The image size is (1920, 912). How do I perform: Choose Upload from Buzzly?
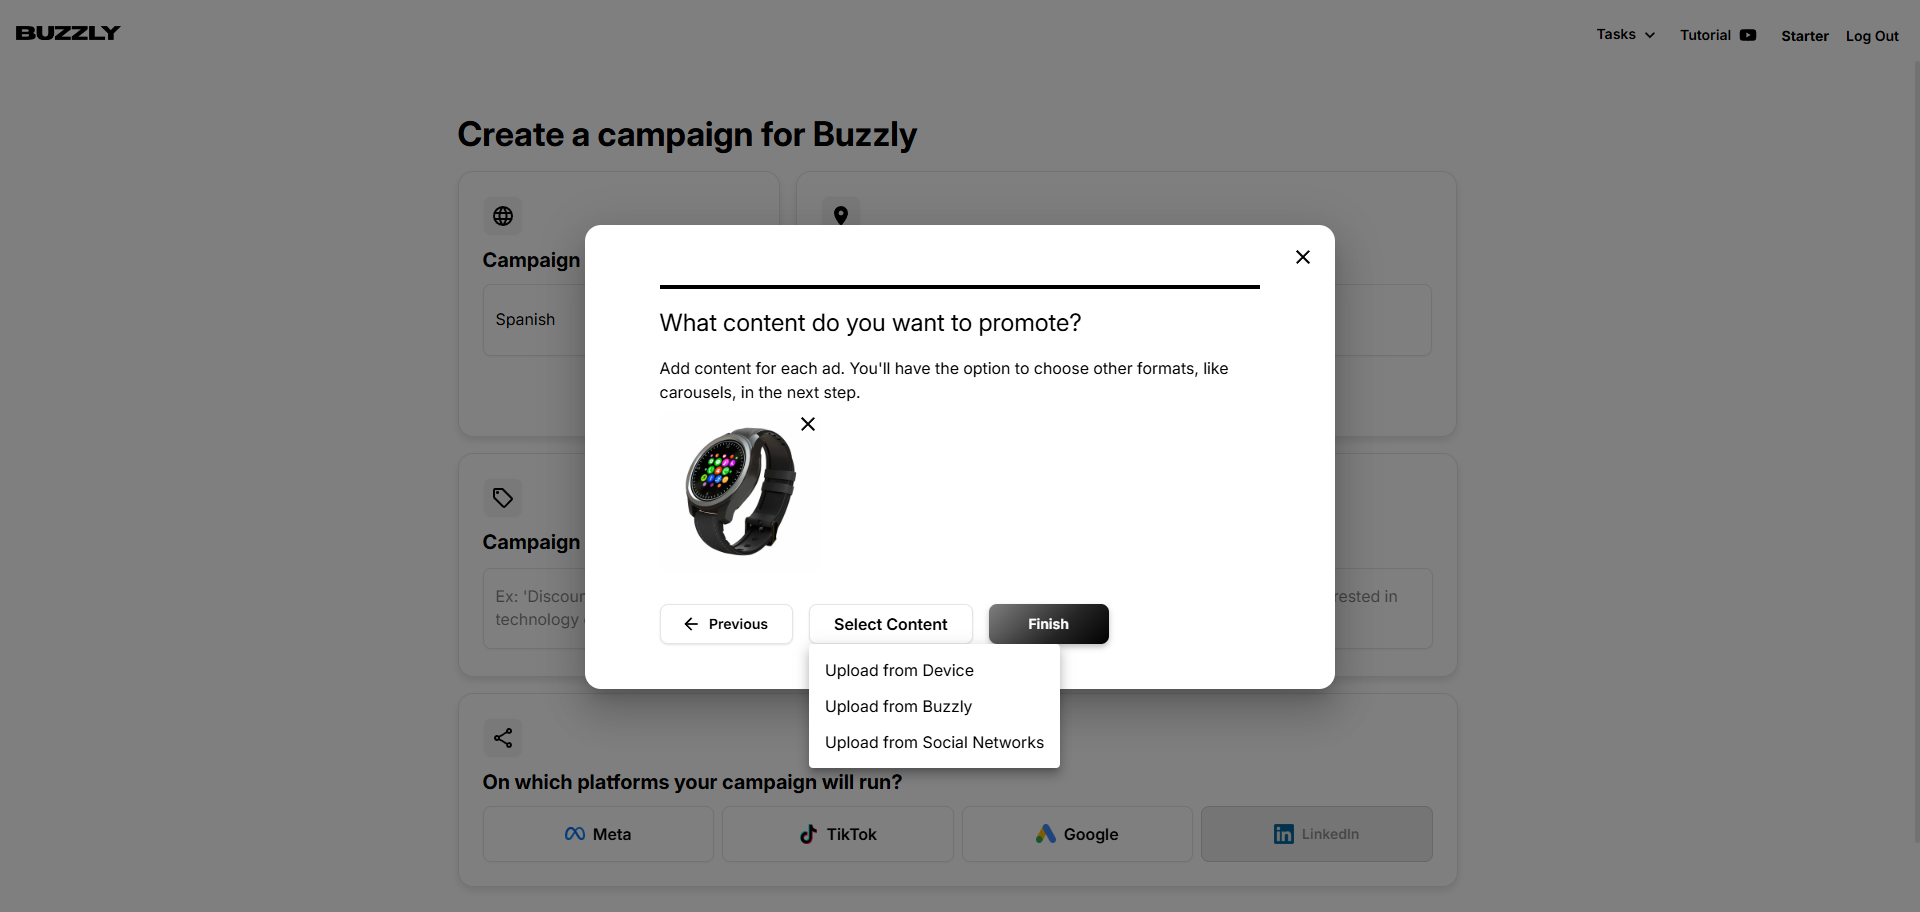click(x=898, y=706)
